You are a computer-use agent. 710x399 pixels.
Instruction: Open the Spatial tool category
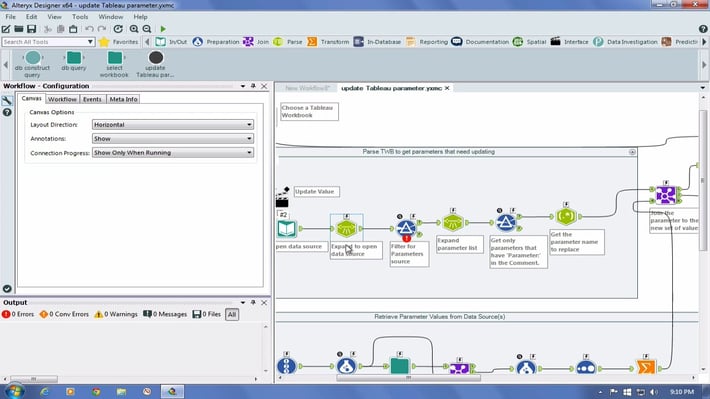click(x=529, y=42)
